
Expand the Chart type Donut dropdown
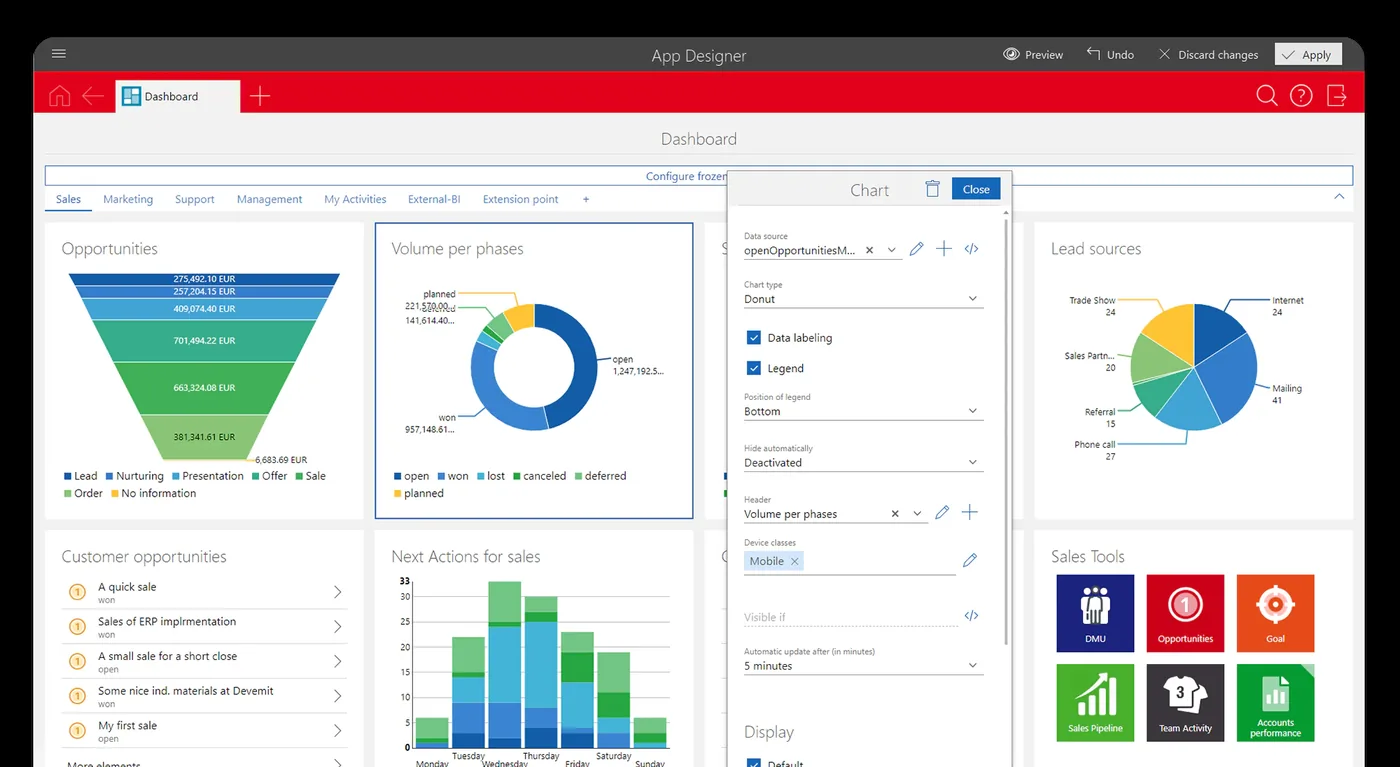pos(863,299)
